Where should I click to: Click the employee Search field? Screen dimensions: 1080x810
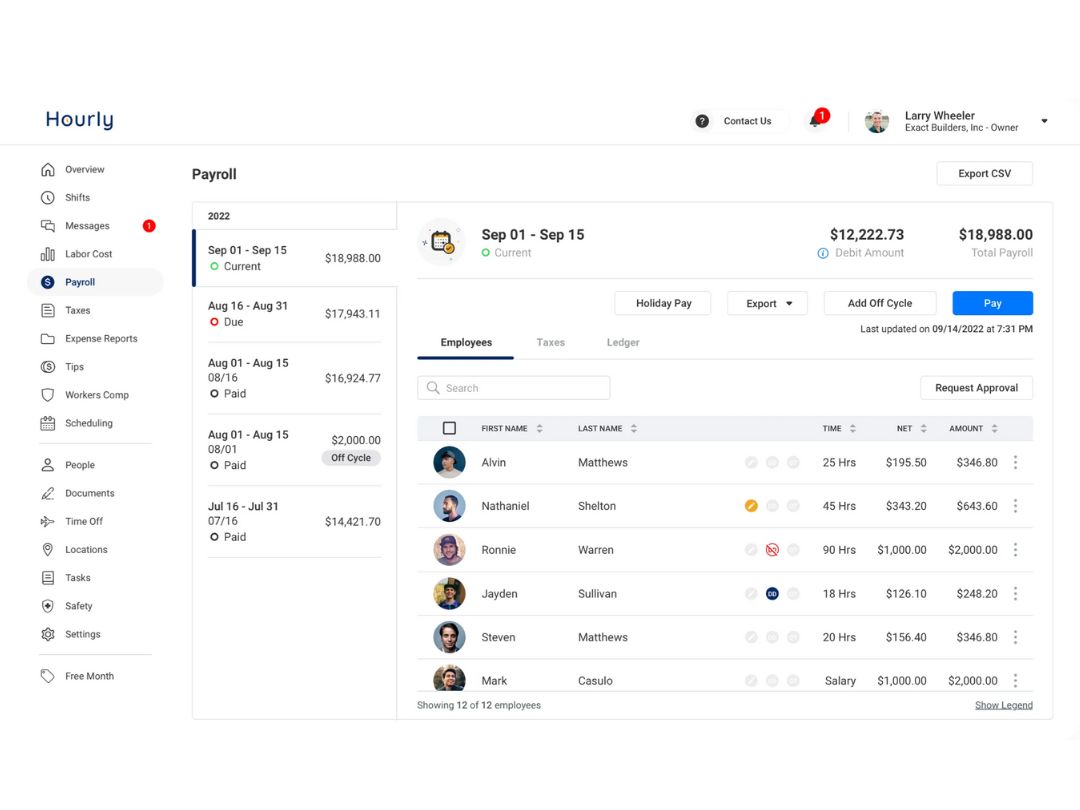click(514, 388)
